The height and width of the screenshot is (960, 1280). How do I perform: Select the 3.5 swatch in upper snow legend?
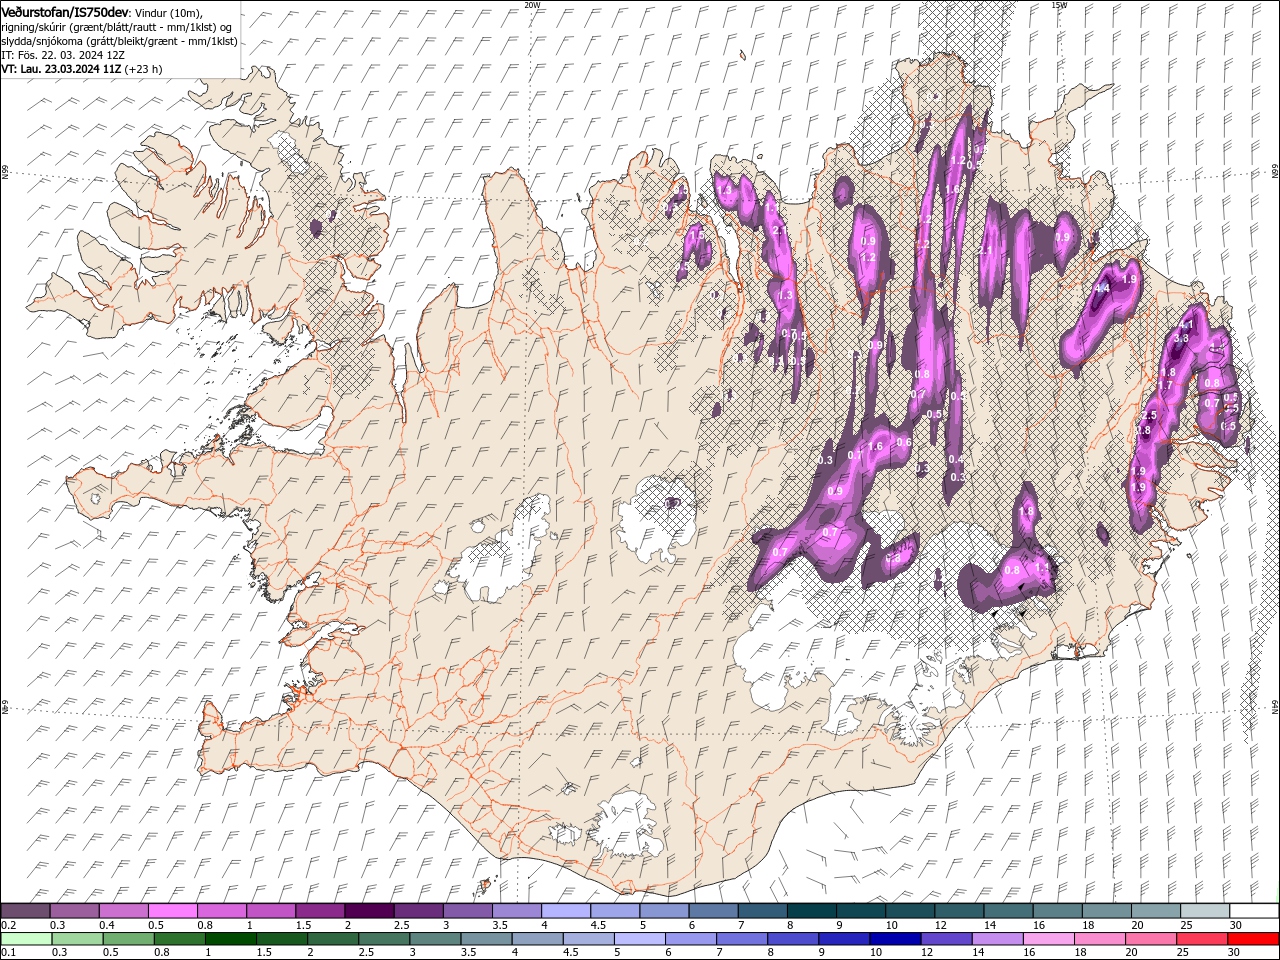point(516,910)
